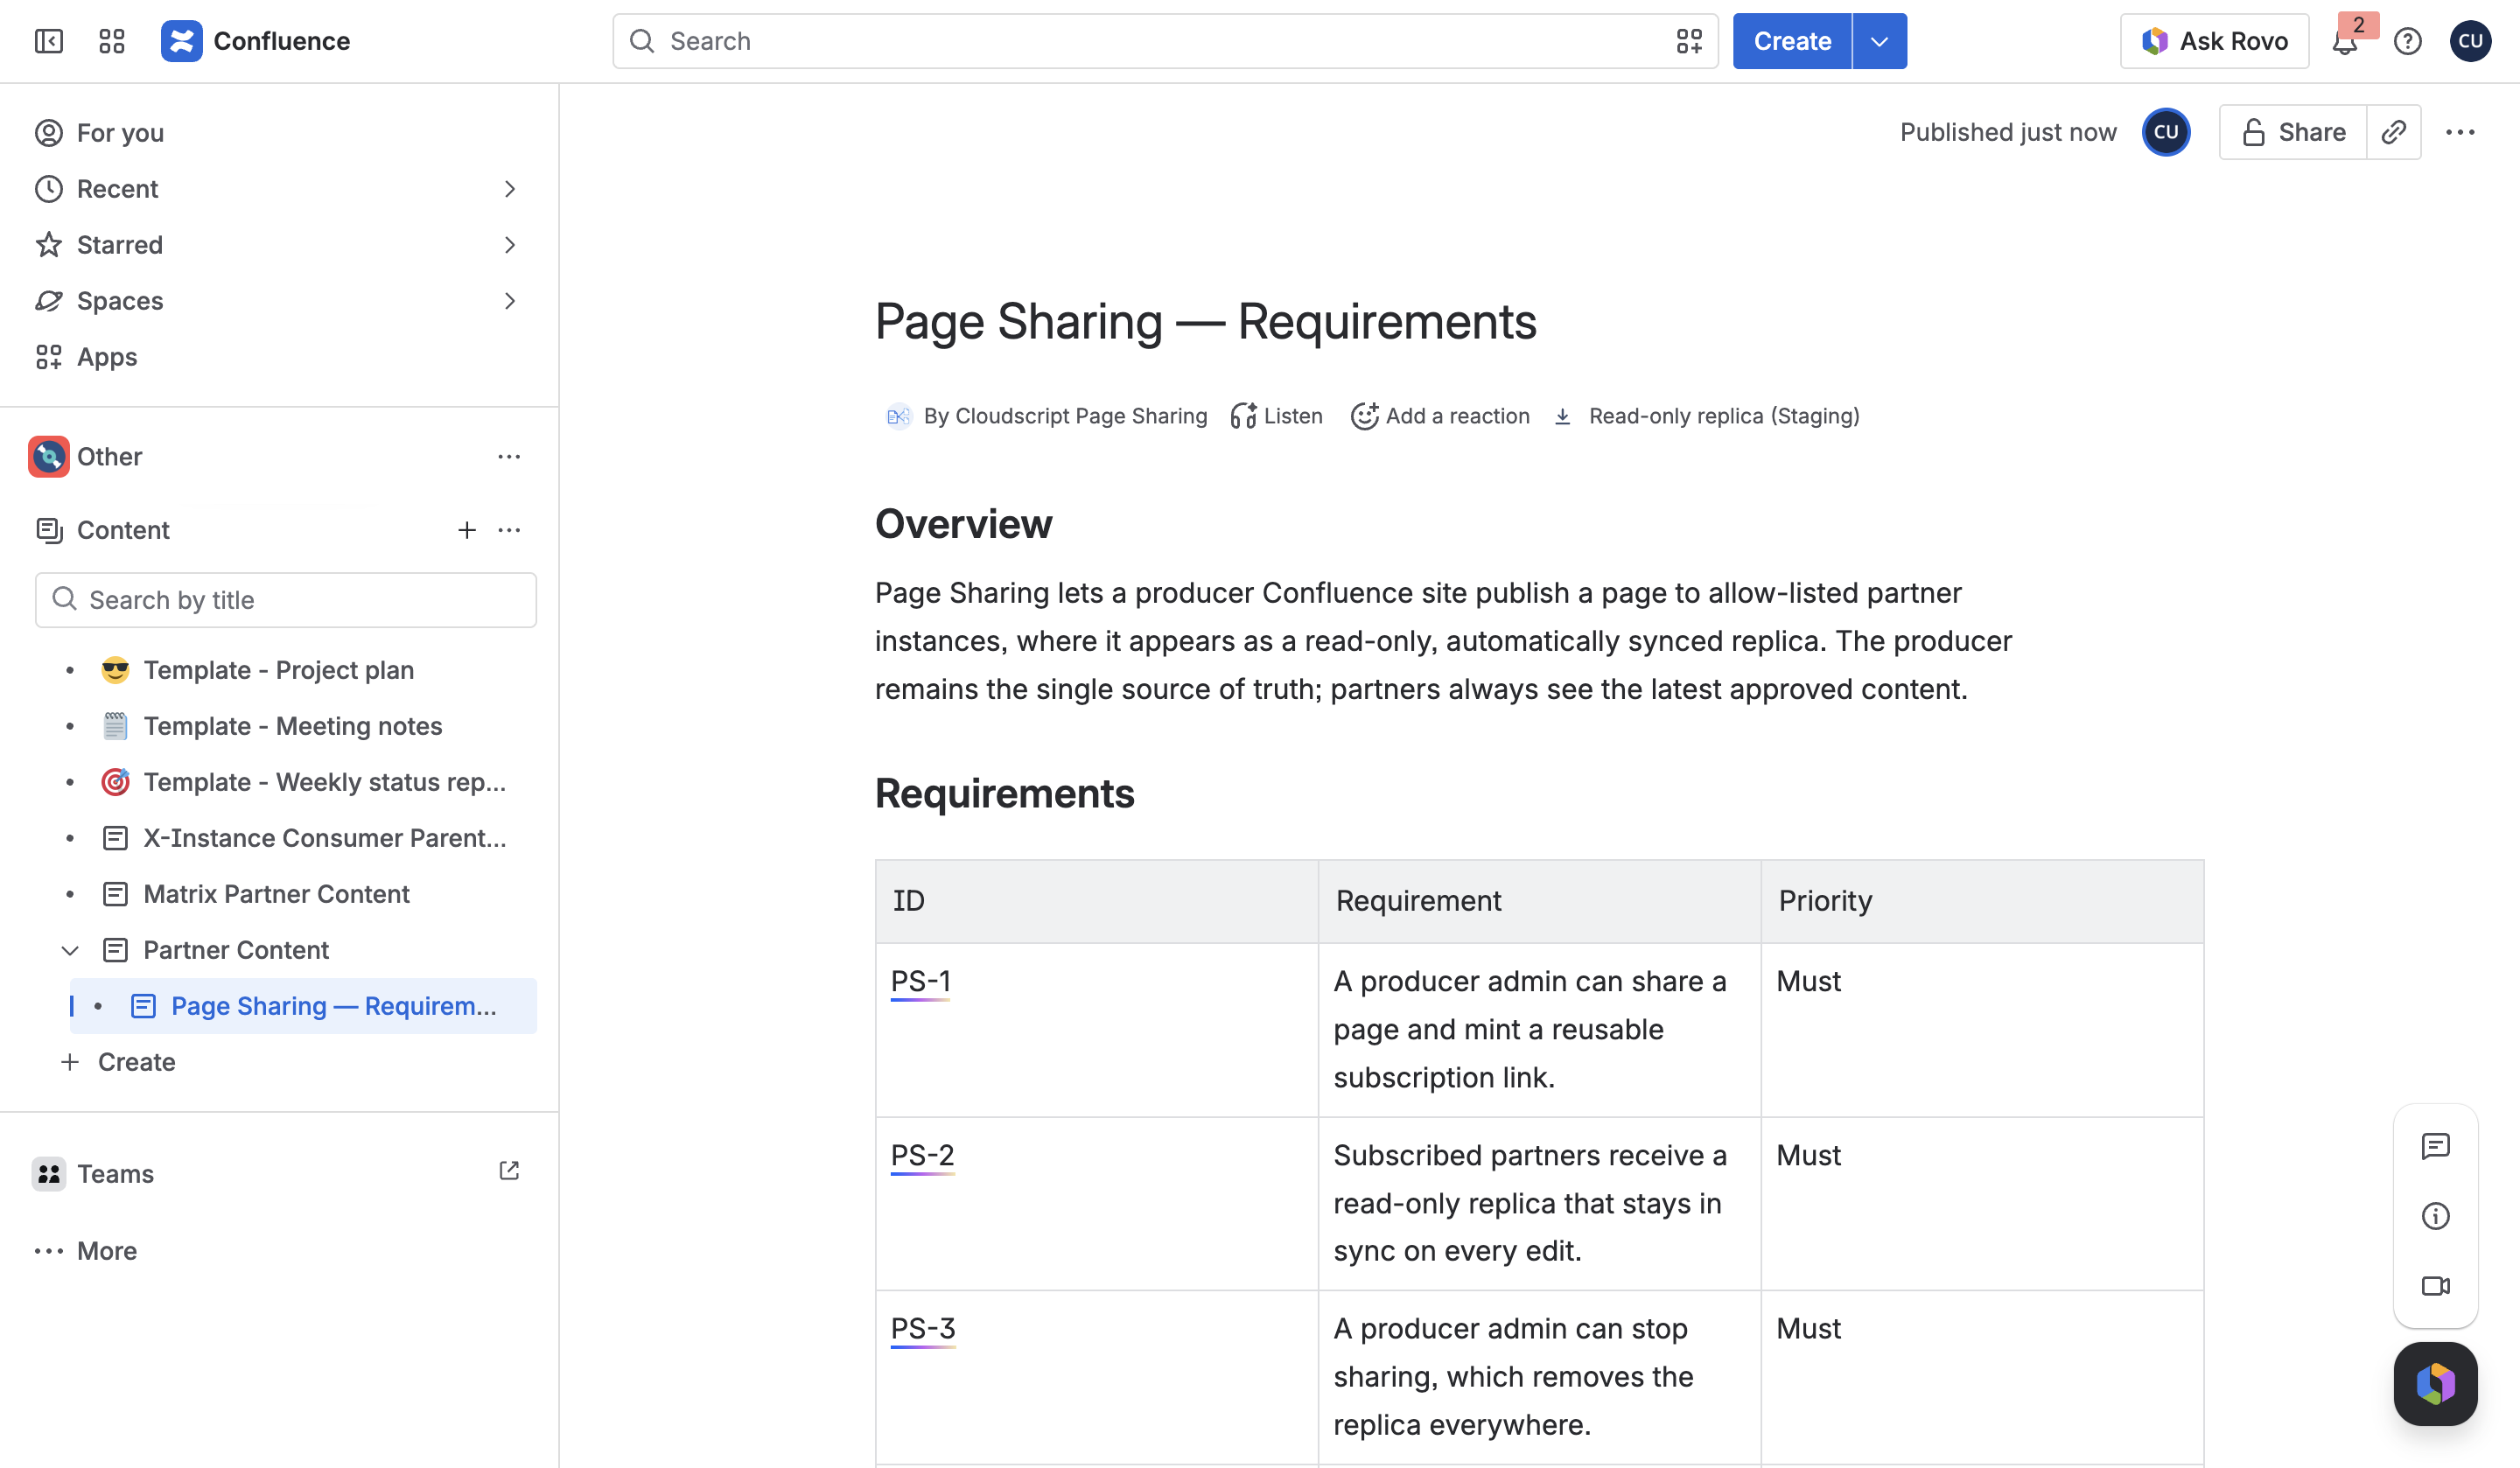This screenshot has height=1468, width=2520.
Task: Show page details info icon
Action: click(x=2436, y=1216)
